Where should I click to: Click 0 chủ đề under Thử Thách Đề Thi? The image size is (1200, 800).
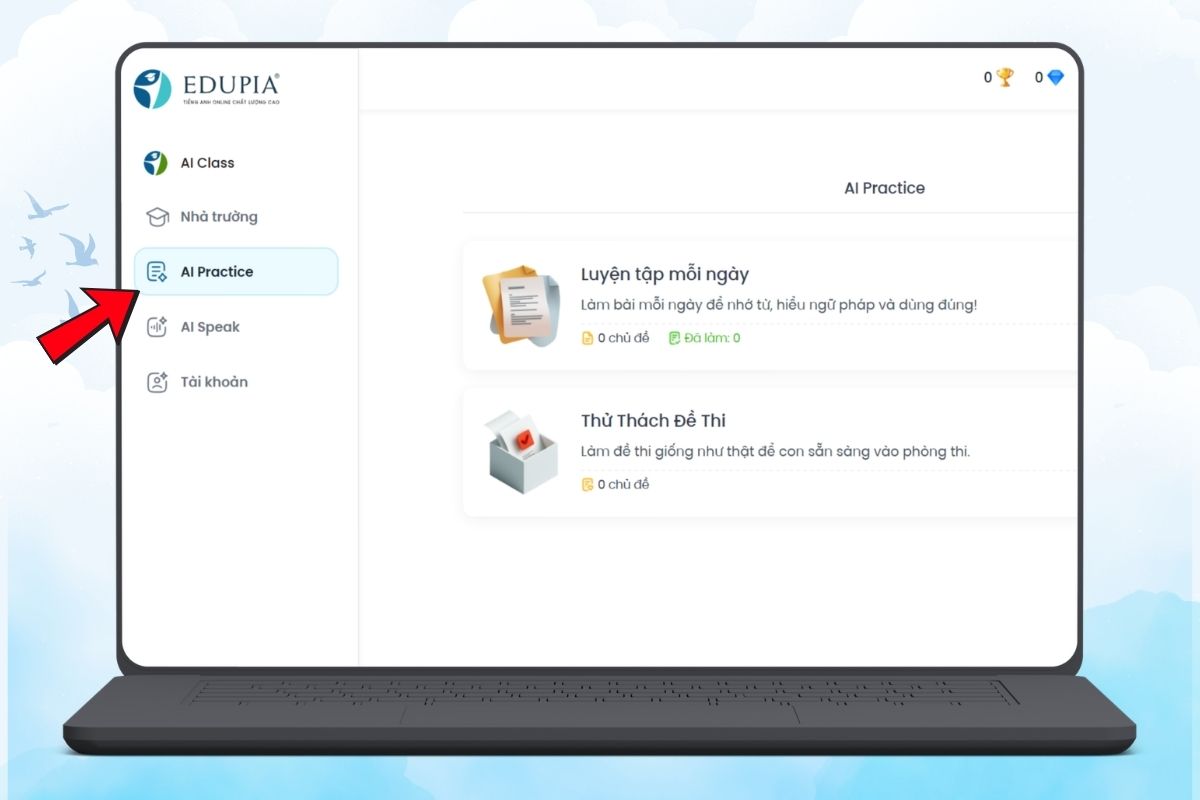tap(615, 485)
